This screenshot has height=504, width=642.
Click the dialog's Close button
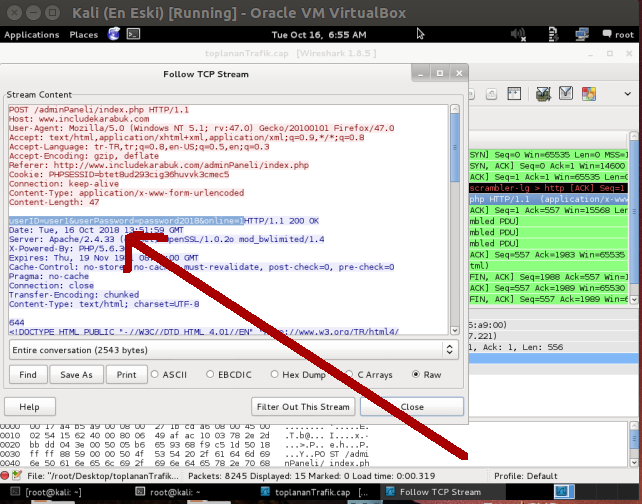click(412, 407)
